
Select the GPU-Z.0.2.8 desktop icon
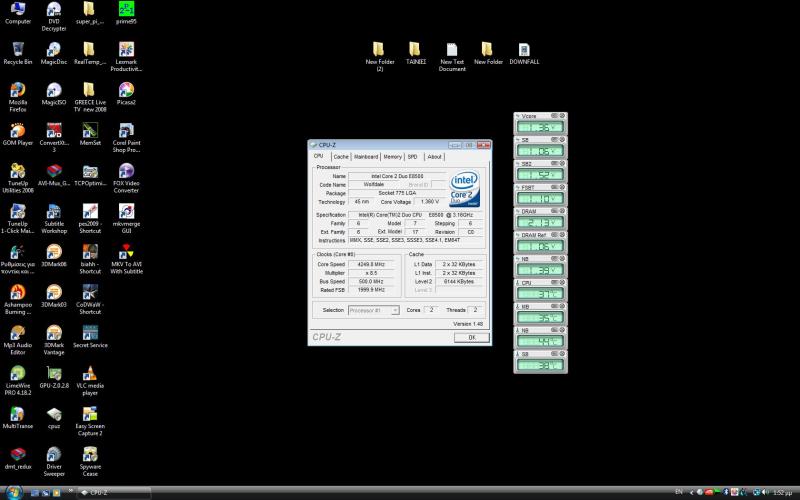click(x=54, y=377)
